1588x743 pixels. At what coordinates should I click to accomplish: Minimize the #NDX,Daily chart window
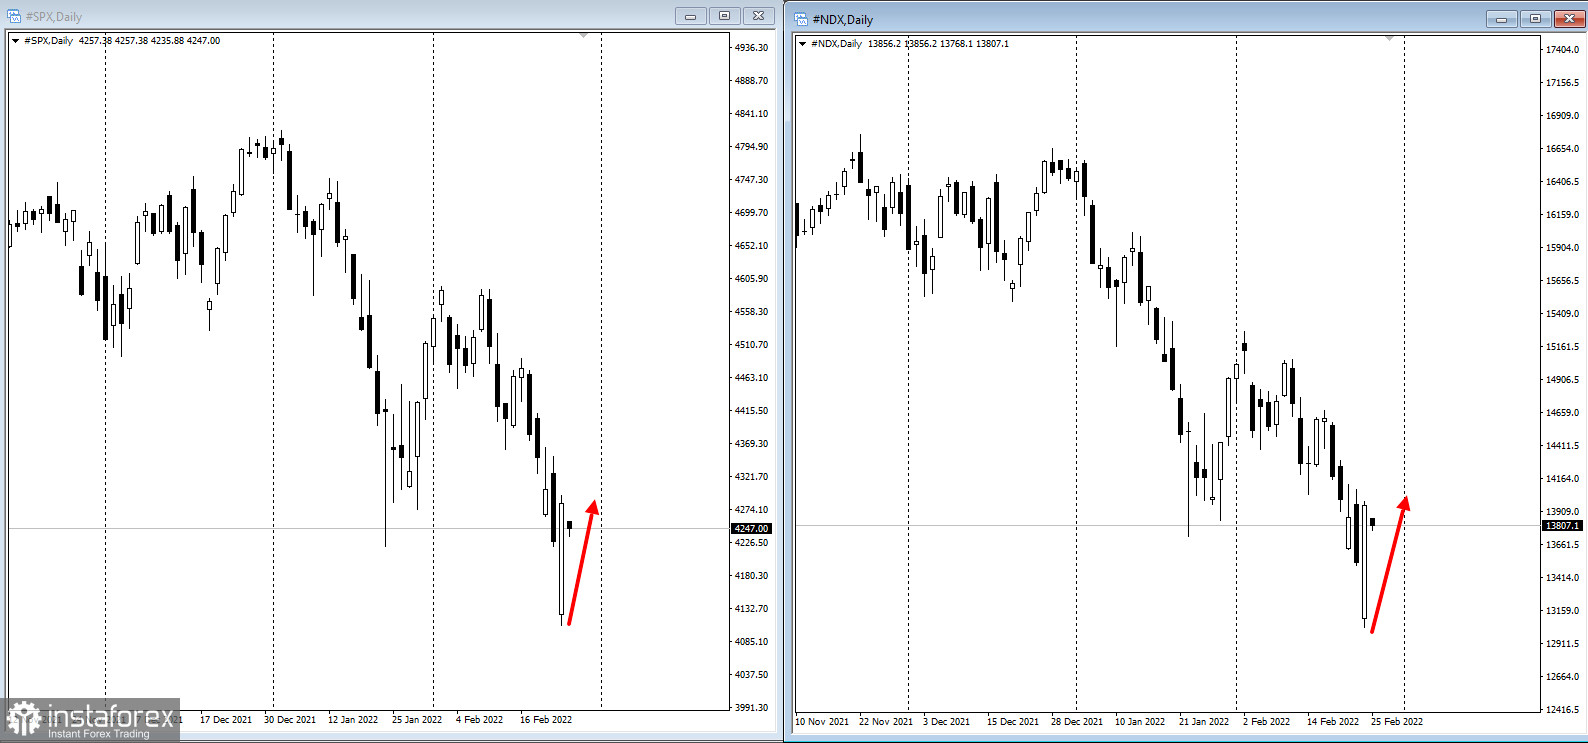[1501, 19]
